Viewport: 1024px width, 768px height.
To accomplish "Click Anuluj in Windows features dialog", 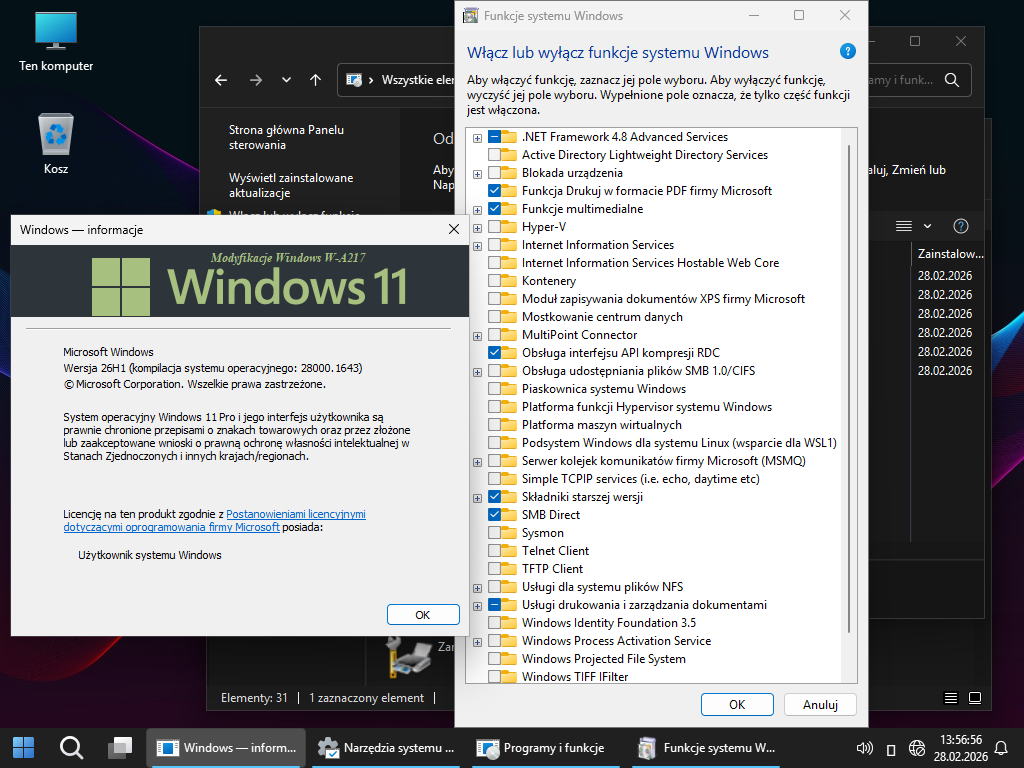I will 819,704.
